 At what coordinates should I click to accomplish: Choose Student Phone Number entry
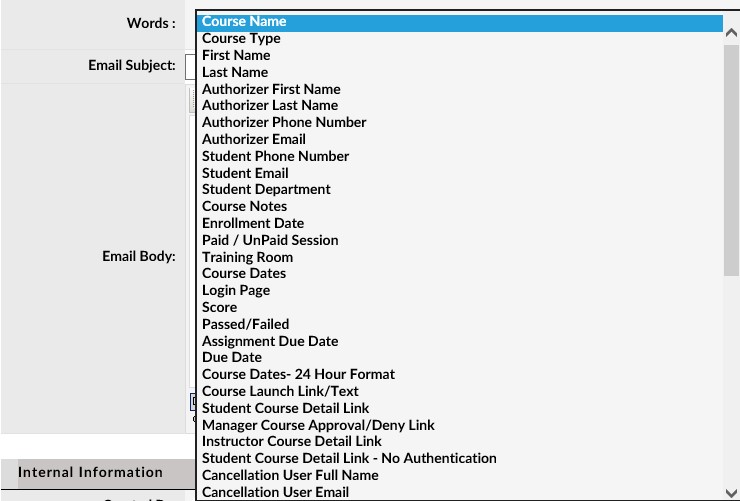tap(459, 157)
